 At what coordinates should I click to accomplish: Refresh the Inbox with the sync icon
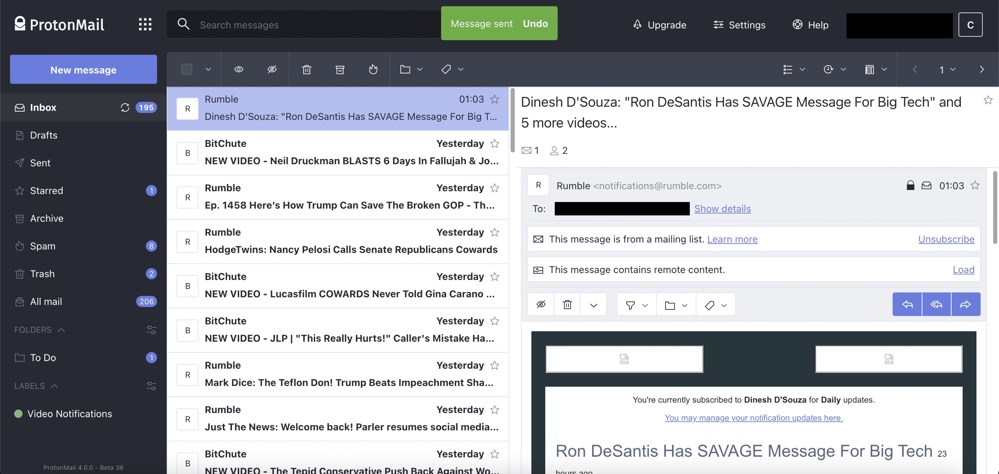[125, 108]
